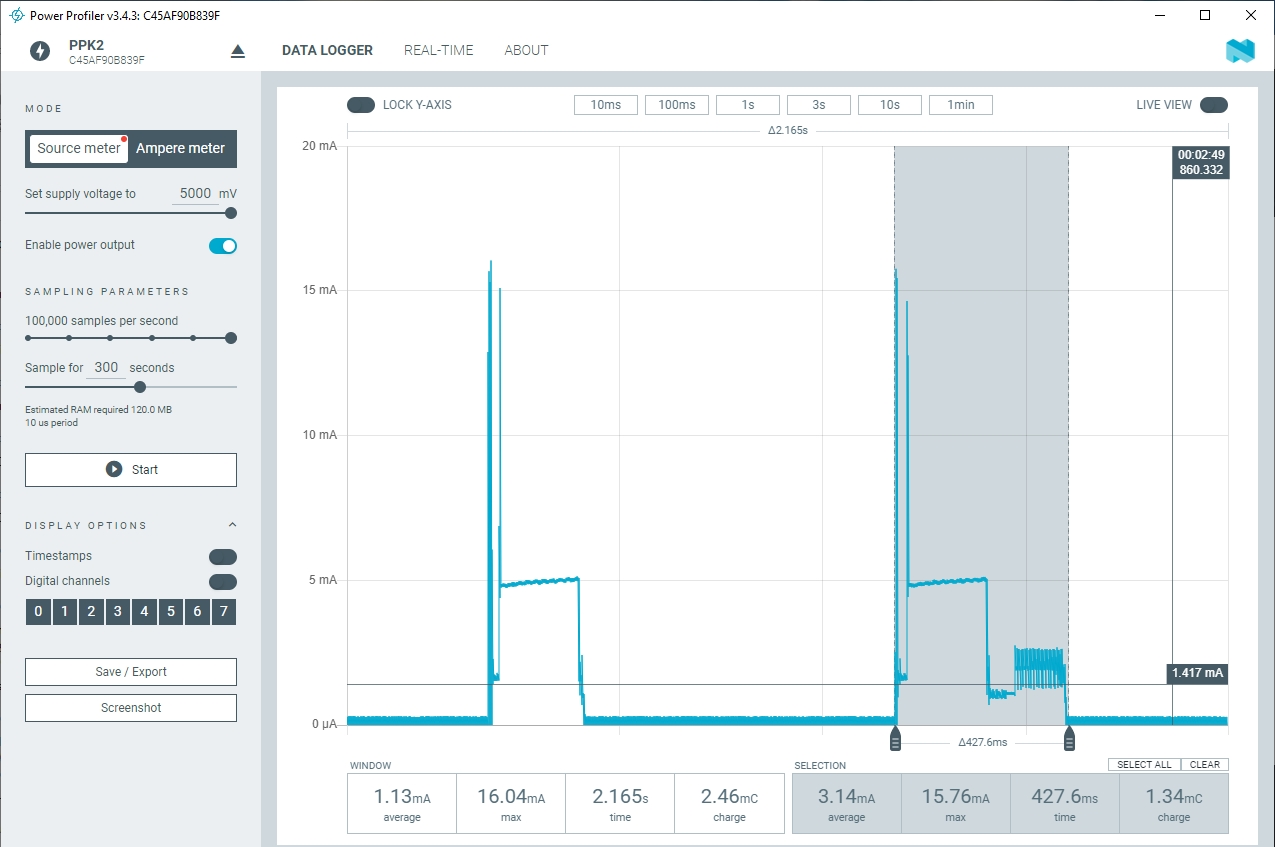Toggle the Live View switch

(1214, 105)
